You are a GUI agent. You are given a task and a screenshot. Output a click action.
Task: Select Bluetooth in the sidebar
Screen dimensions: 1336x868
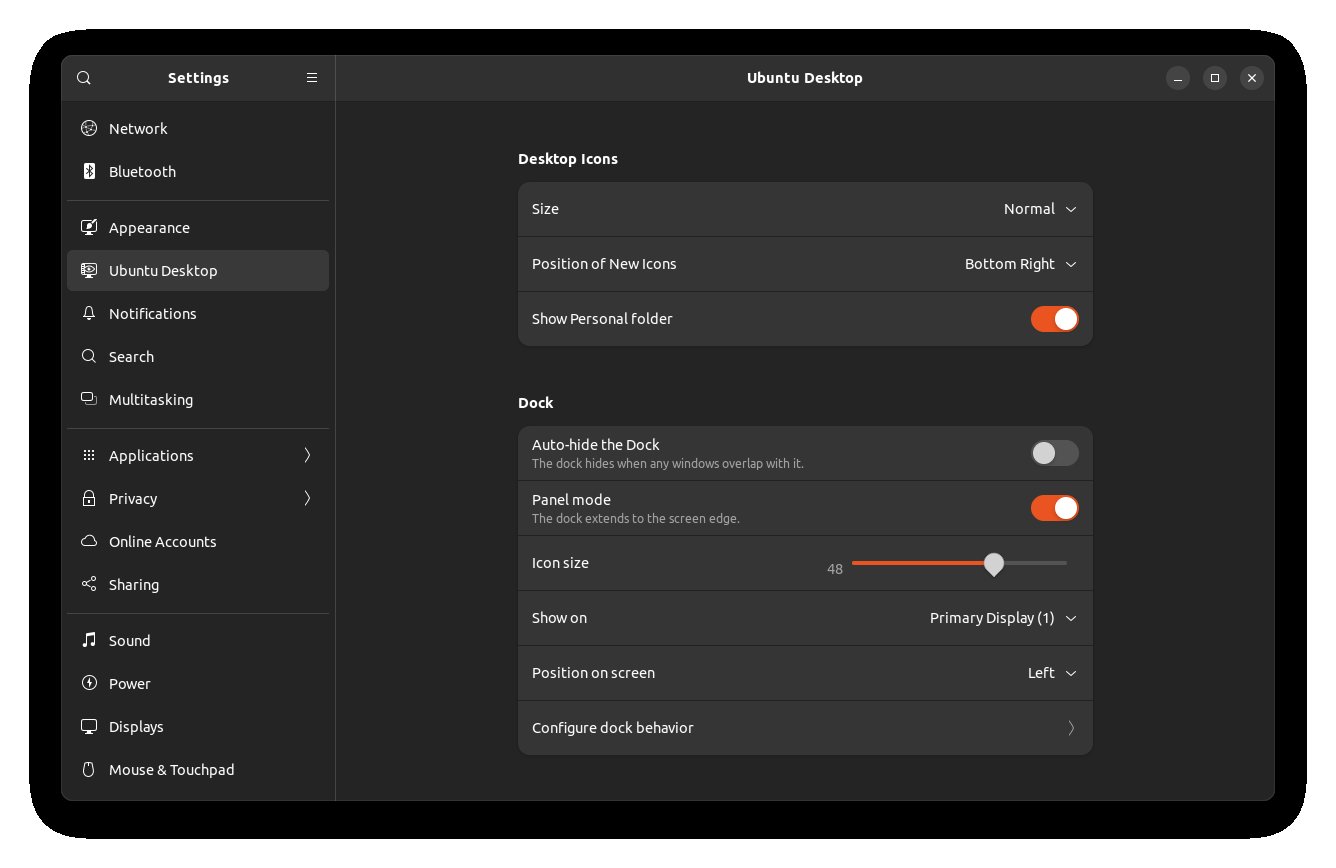(198, 171)
